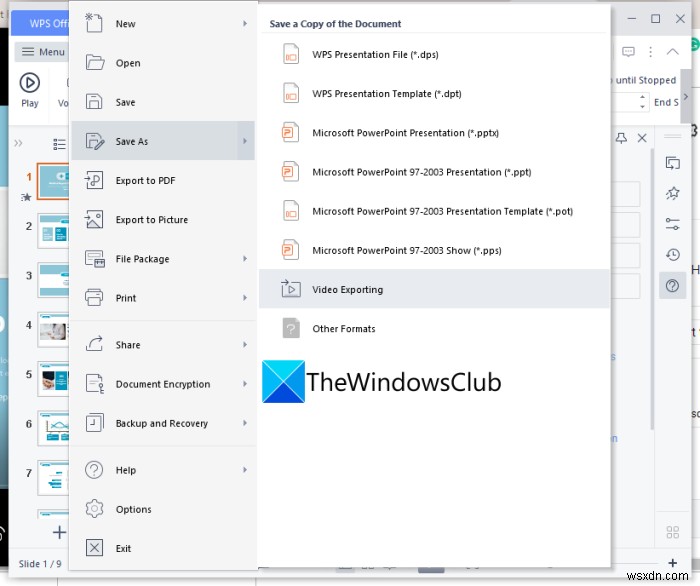Choose Save As in the file menu
Screen dimensions: 700x586
pyautogui.click(x=163, y=141)
